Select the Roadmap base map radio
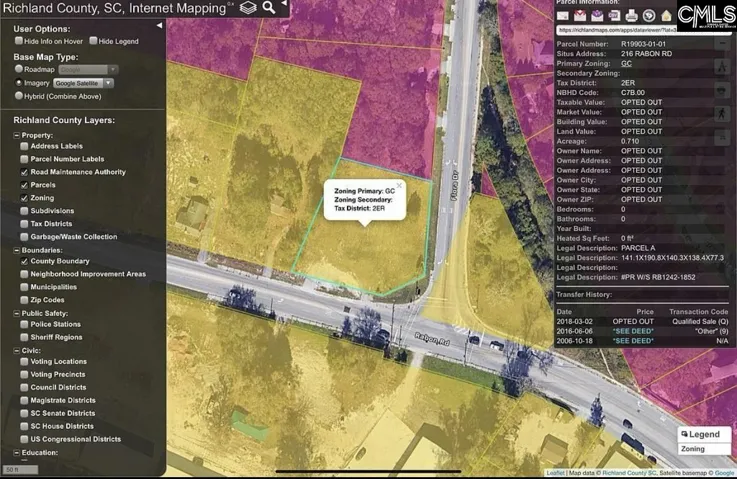Viewport: 737px width, 479px height. coord(19,69)
